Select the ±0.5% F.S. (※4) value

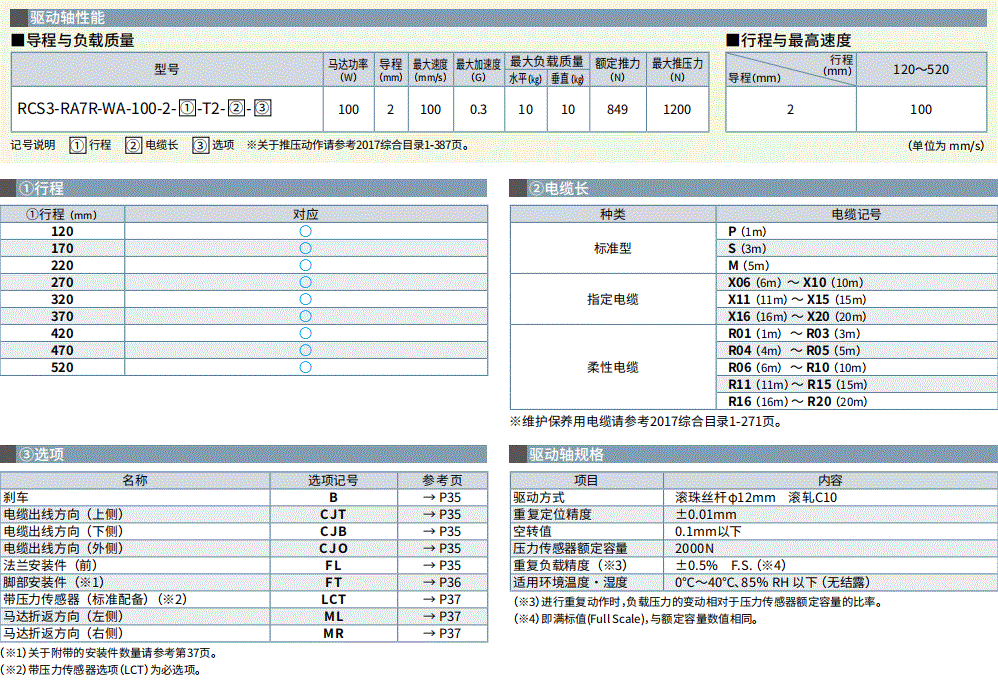[731, 565]
